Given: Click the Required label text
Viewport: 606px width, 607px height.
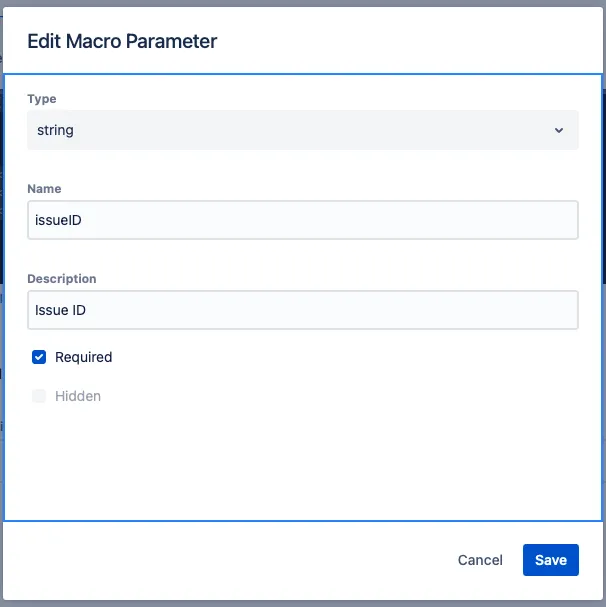Looking at the screenshot, I should (x=84, y=357).
